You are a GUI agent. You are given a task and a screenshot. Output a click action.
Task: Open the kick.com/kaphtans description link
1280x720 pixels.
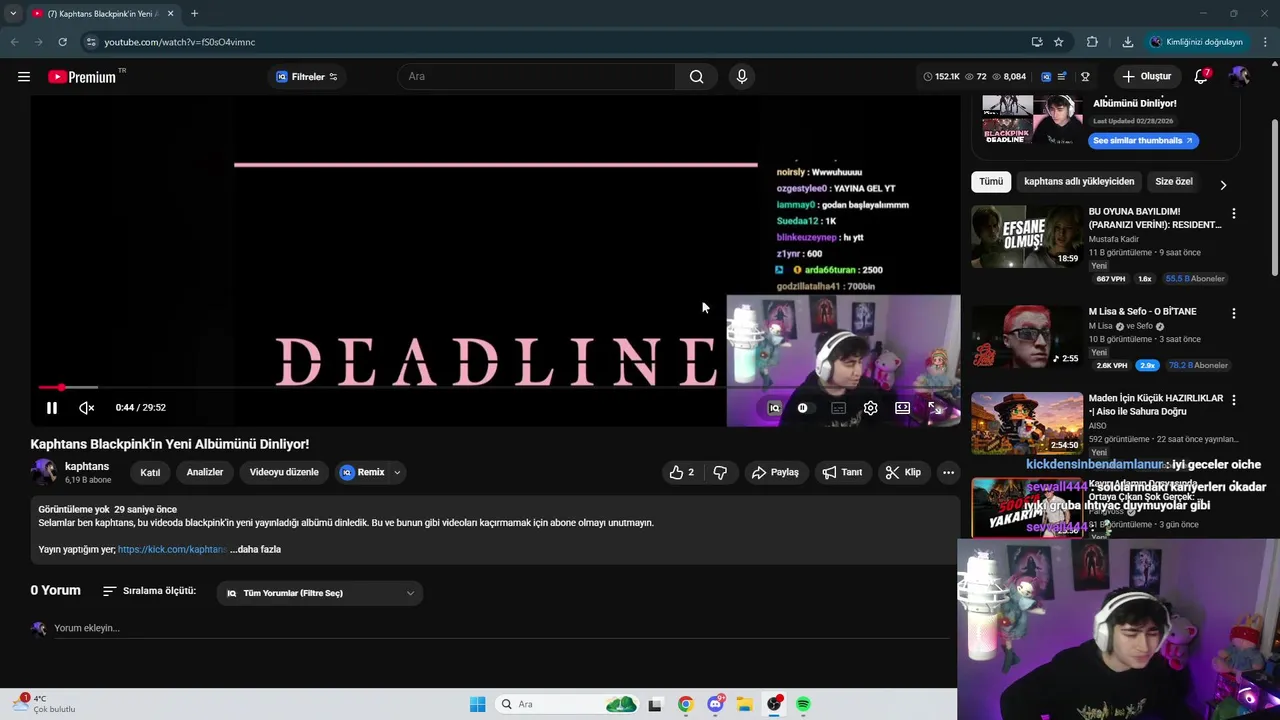click(172, 549)
